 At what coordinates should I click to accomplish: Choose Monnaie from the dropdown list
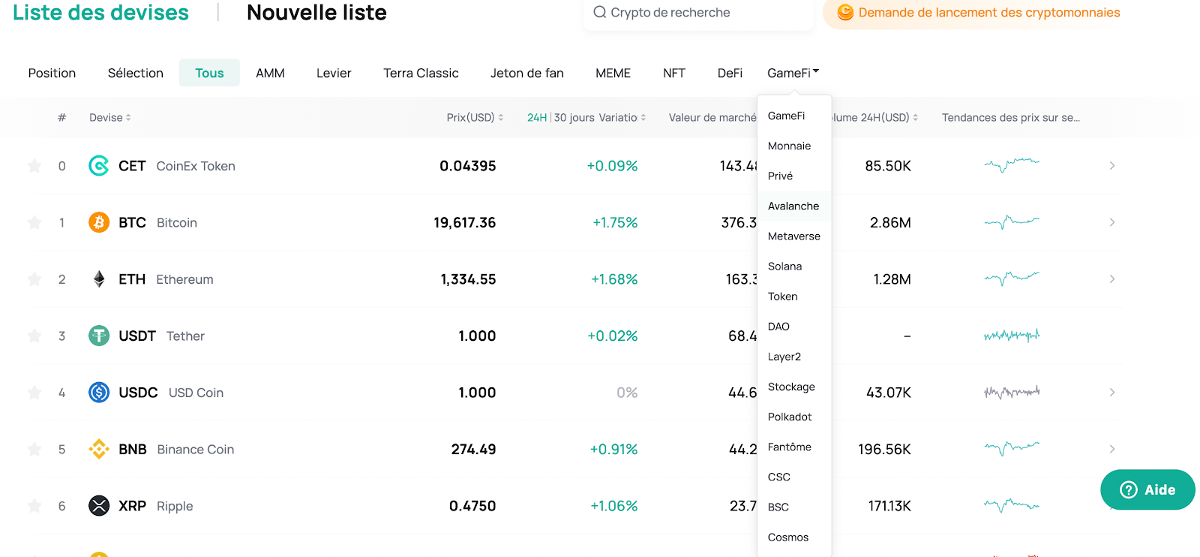point(795,146)
